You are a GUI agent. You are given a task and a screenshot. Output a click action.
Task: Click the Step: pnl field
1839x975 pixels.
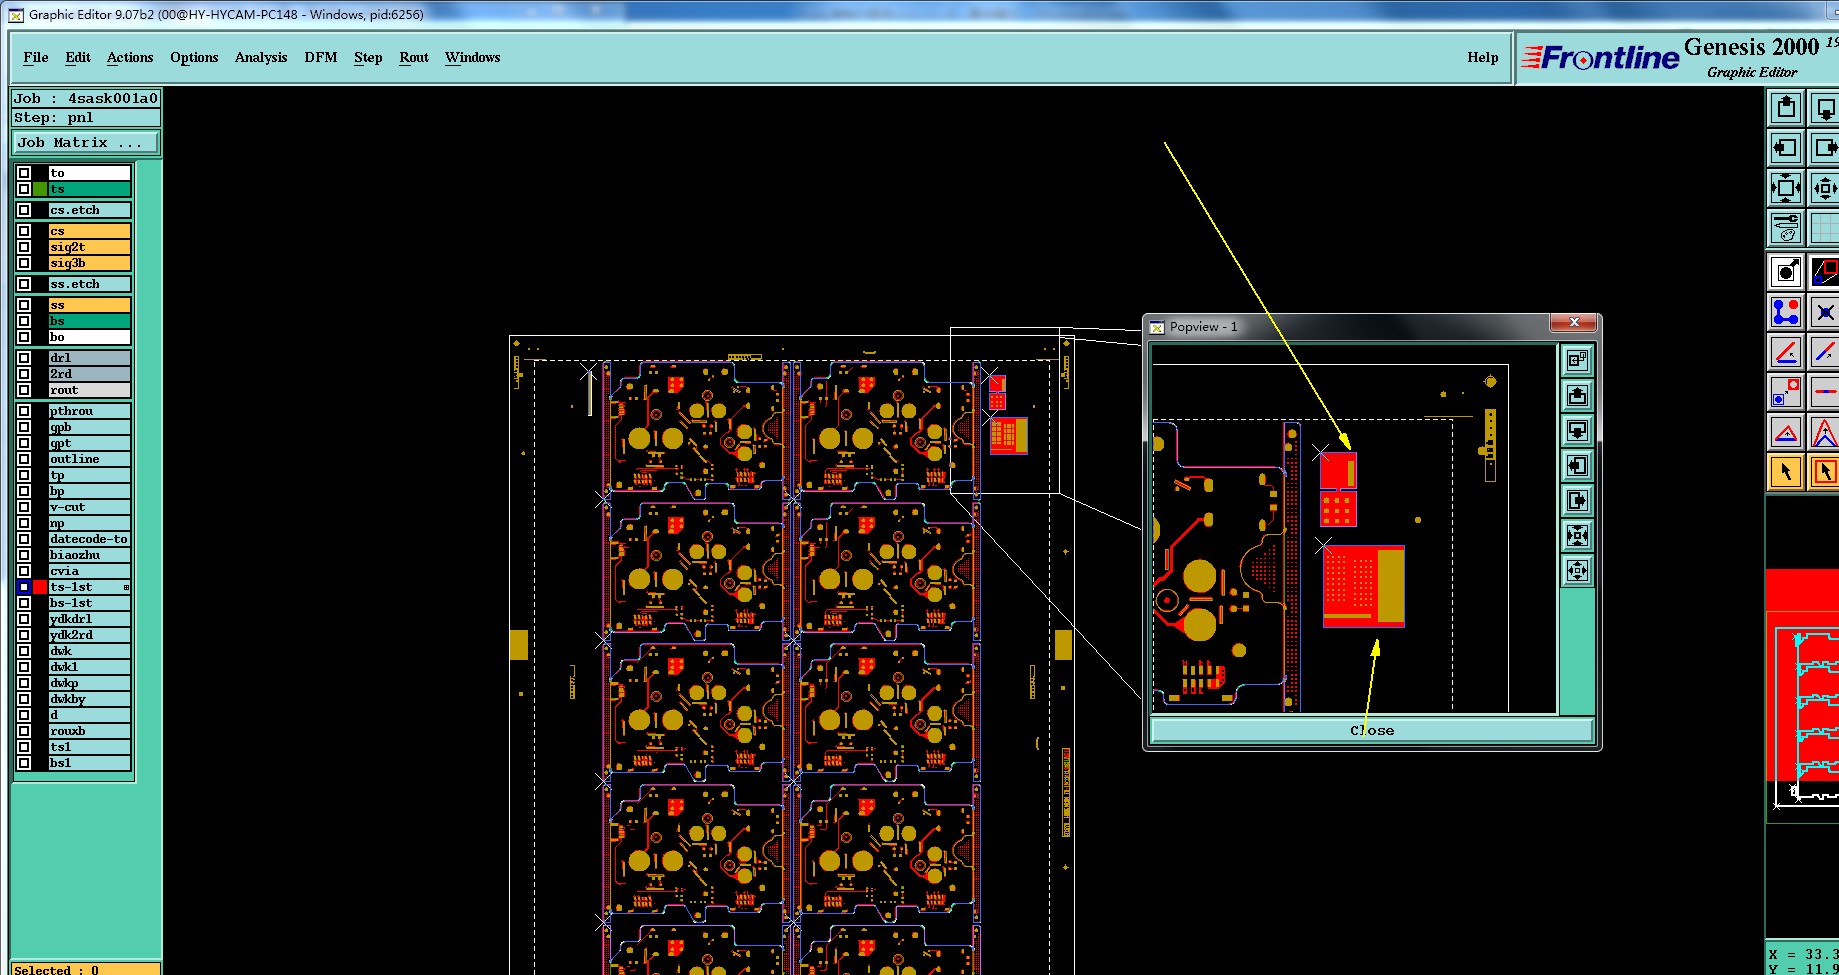[x=86, y=117]
